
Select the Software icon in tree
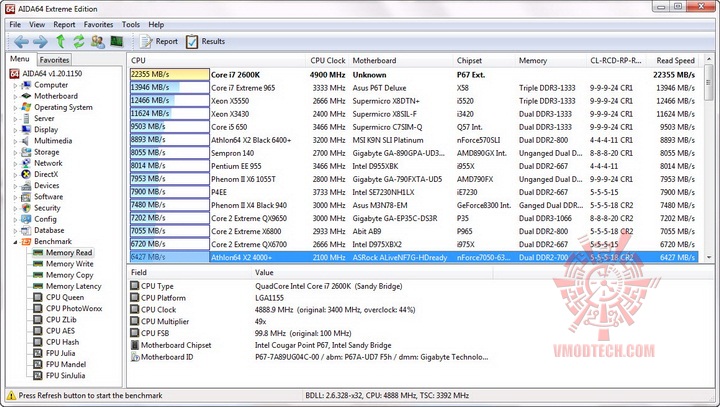pos(26,197)
